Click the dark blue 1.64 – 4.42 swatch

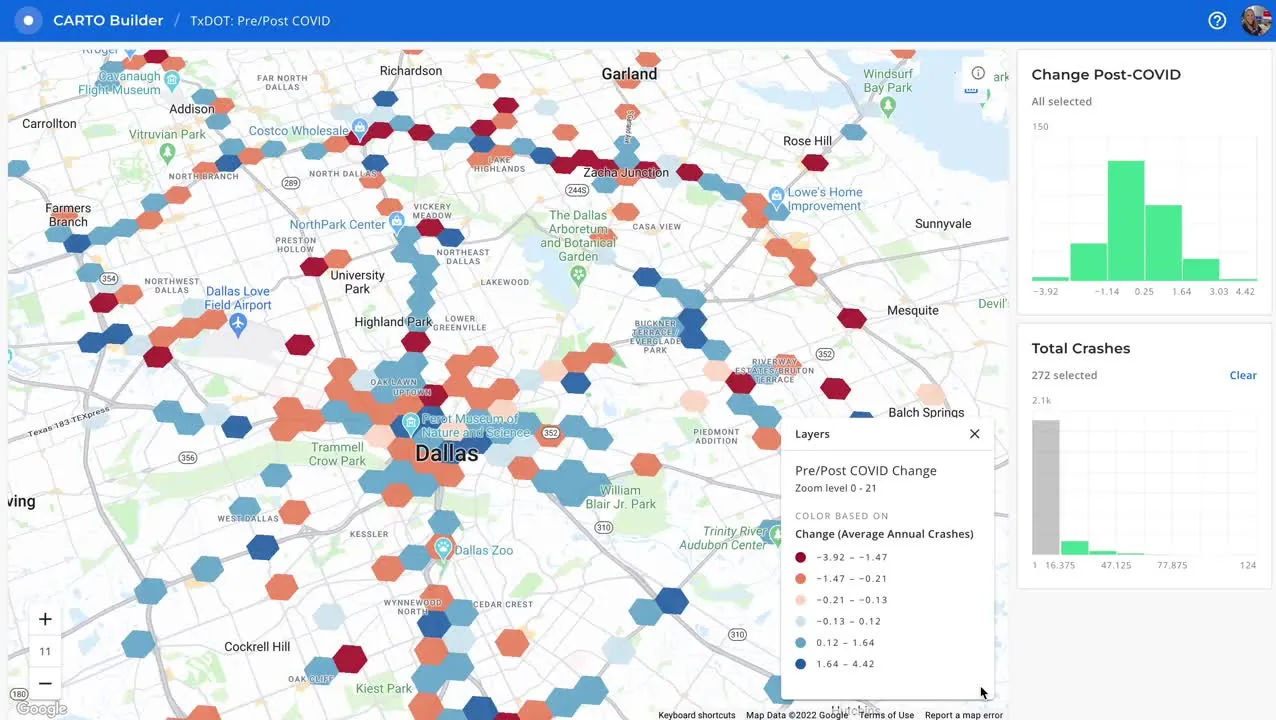801,664
